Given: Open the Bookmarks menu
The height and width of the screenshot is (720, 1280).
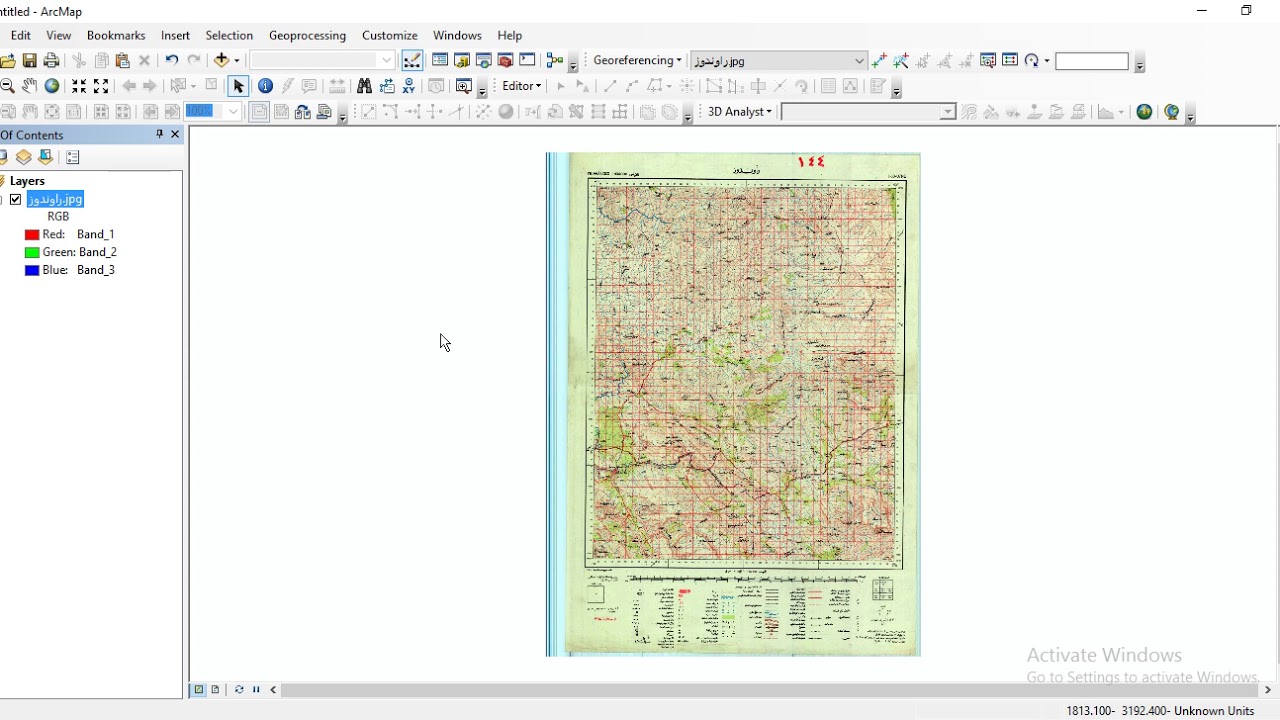Looking at the screenshot, I should tap(116, 35).
